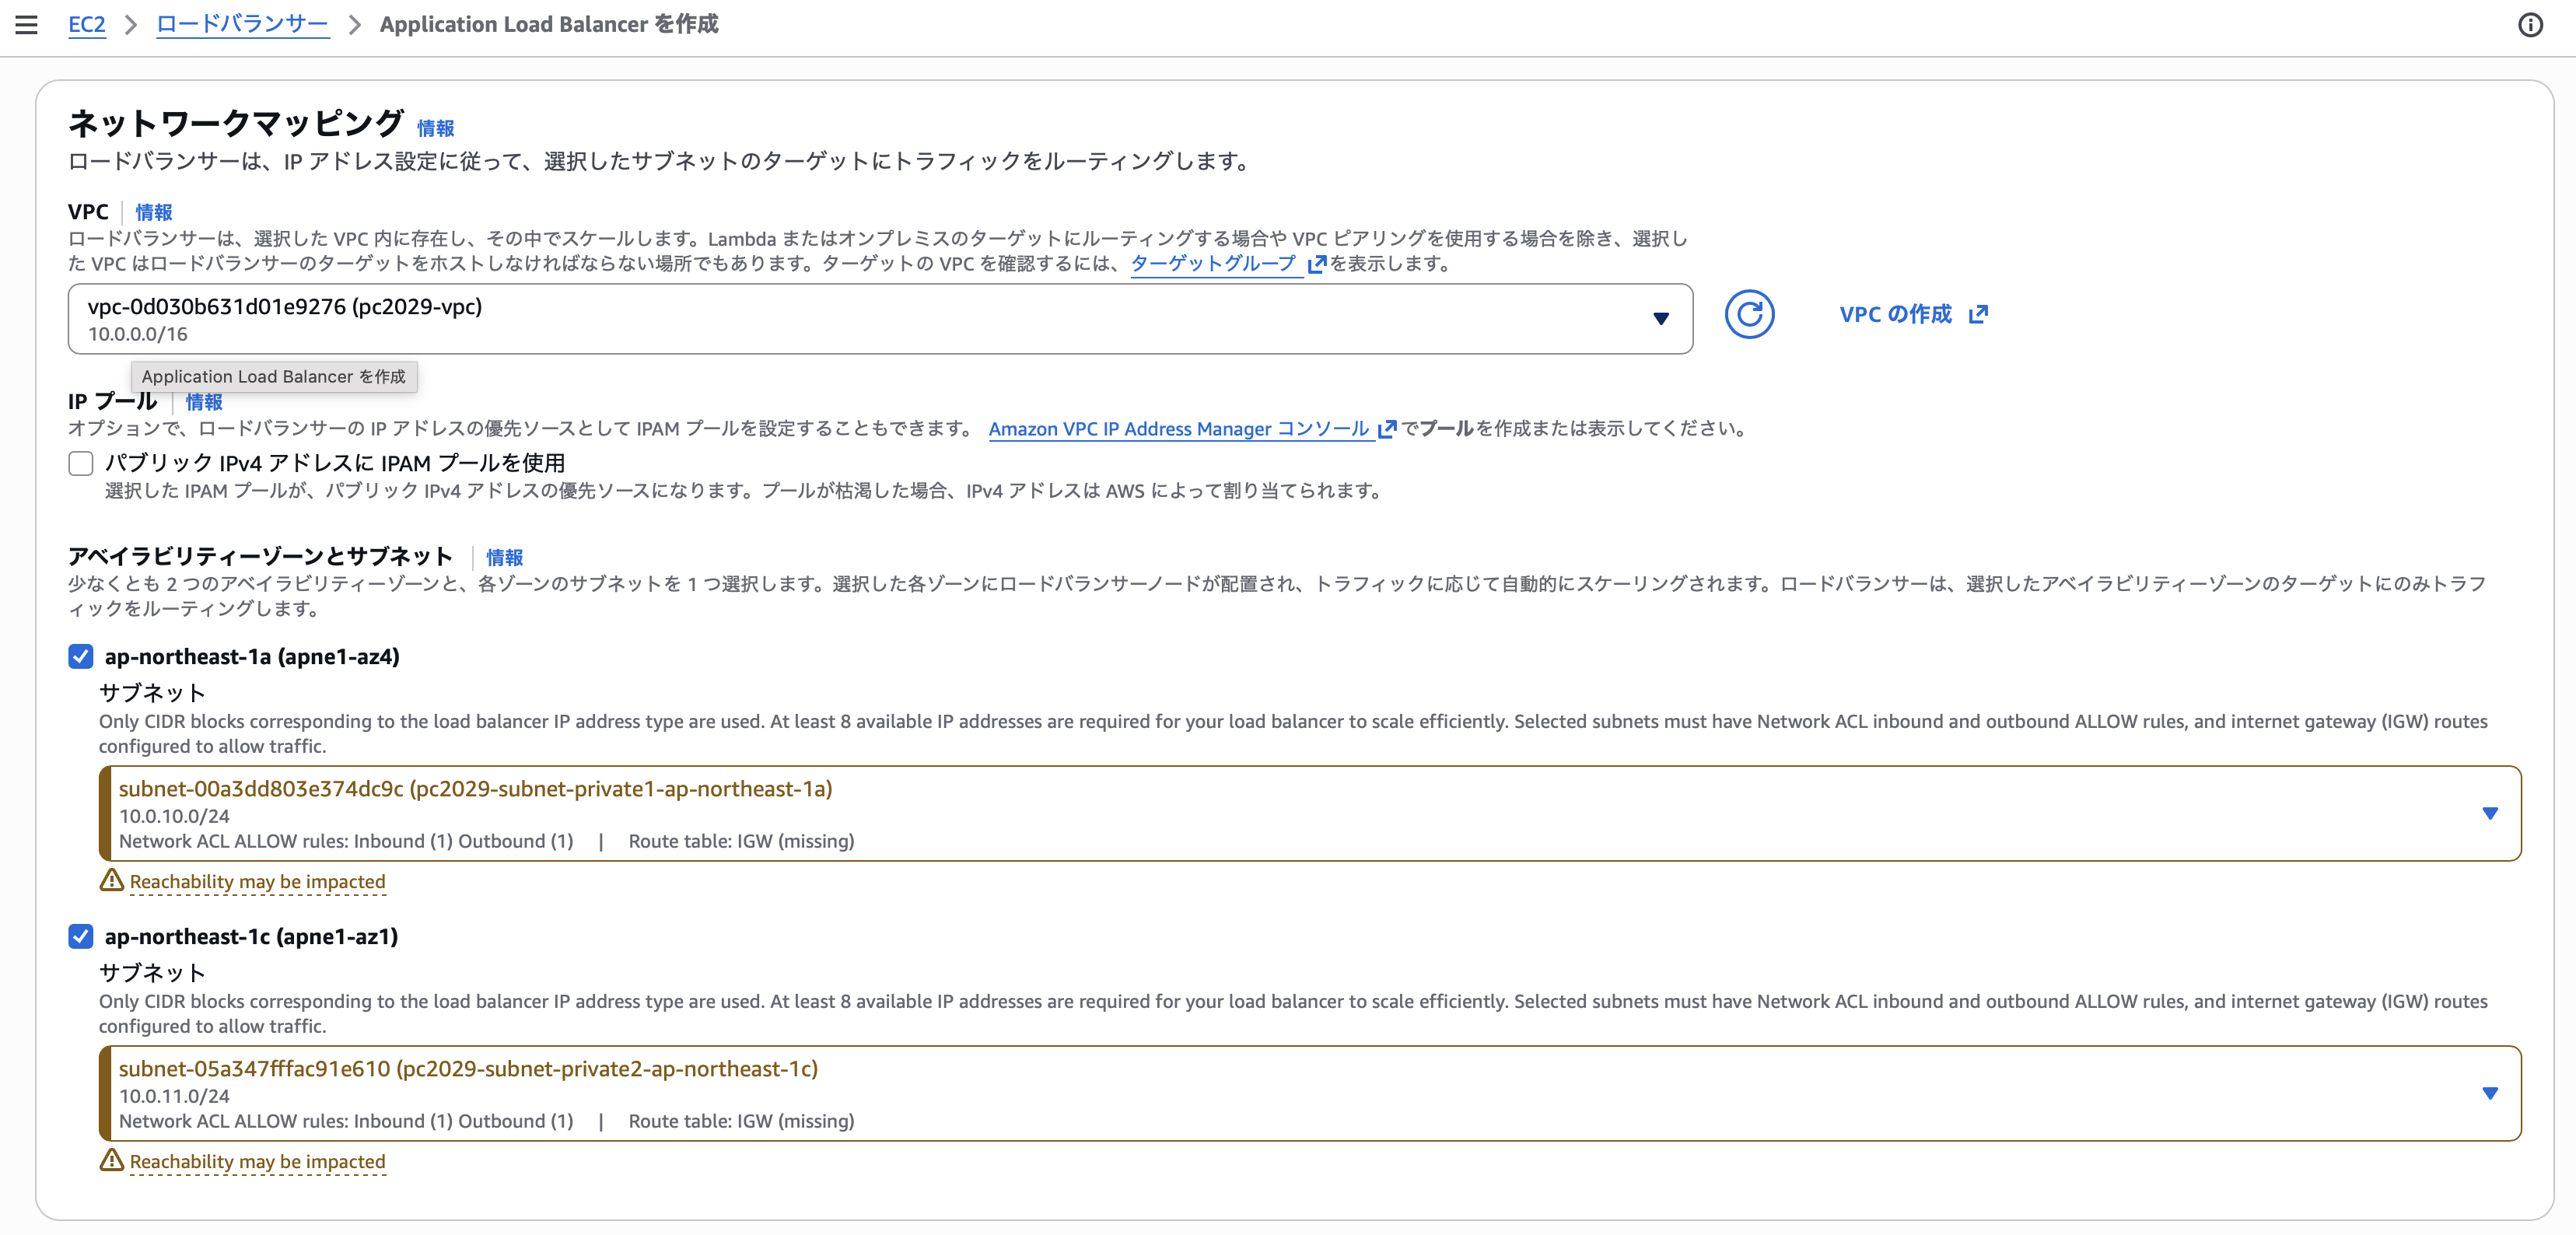The image size is (2576, 1235).
Task: Open 情報 link next to ネットワークマッピング
Action: coord(435,128)
